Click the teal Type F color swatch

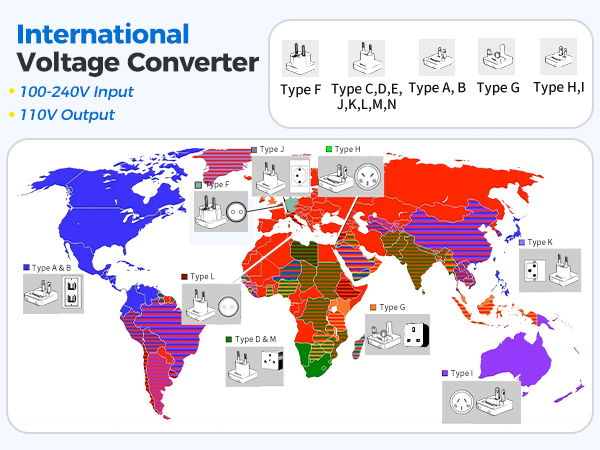[x=198, y=185]
